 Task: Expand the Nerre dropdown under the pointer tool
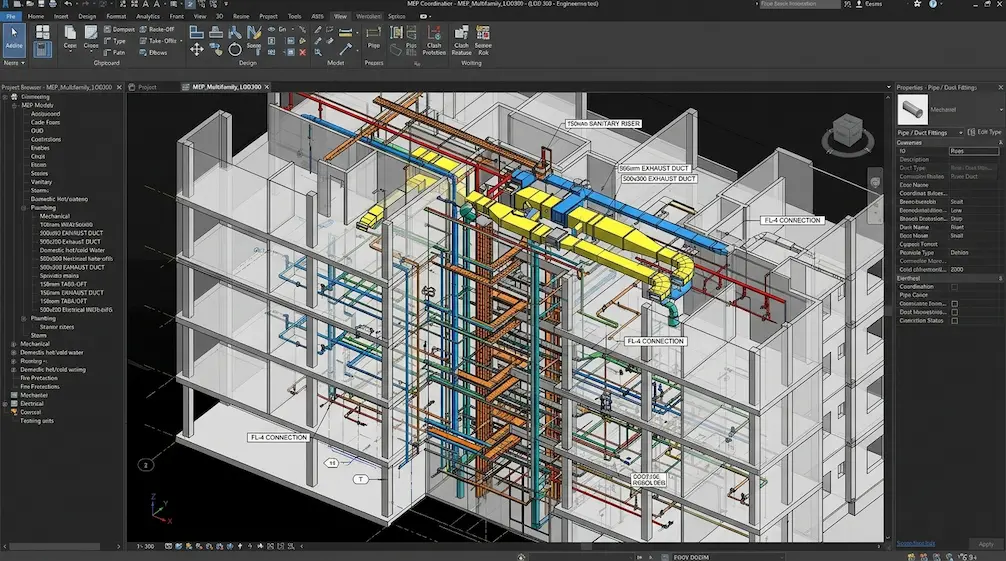14,63
